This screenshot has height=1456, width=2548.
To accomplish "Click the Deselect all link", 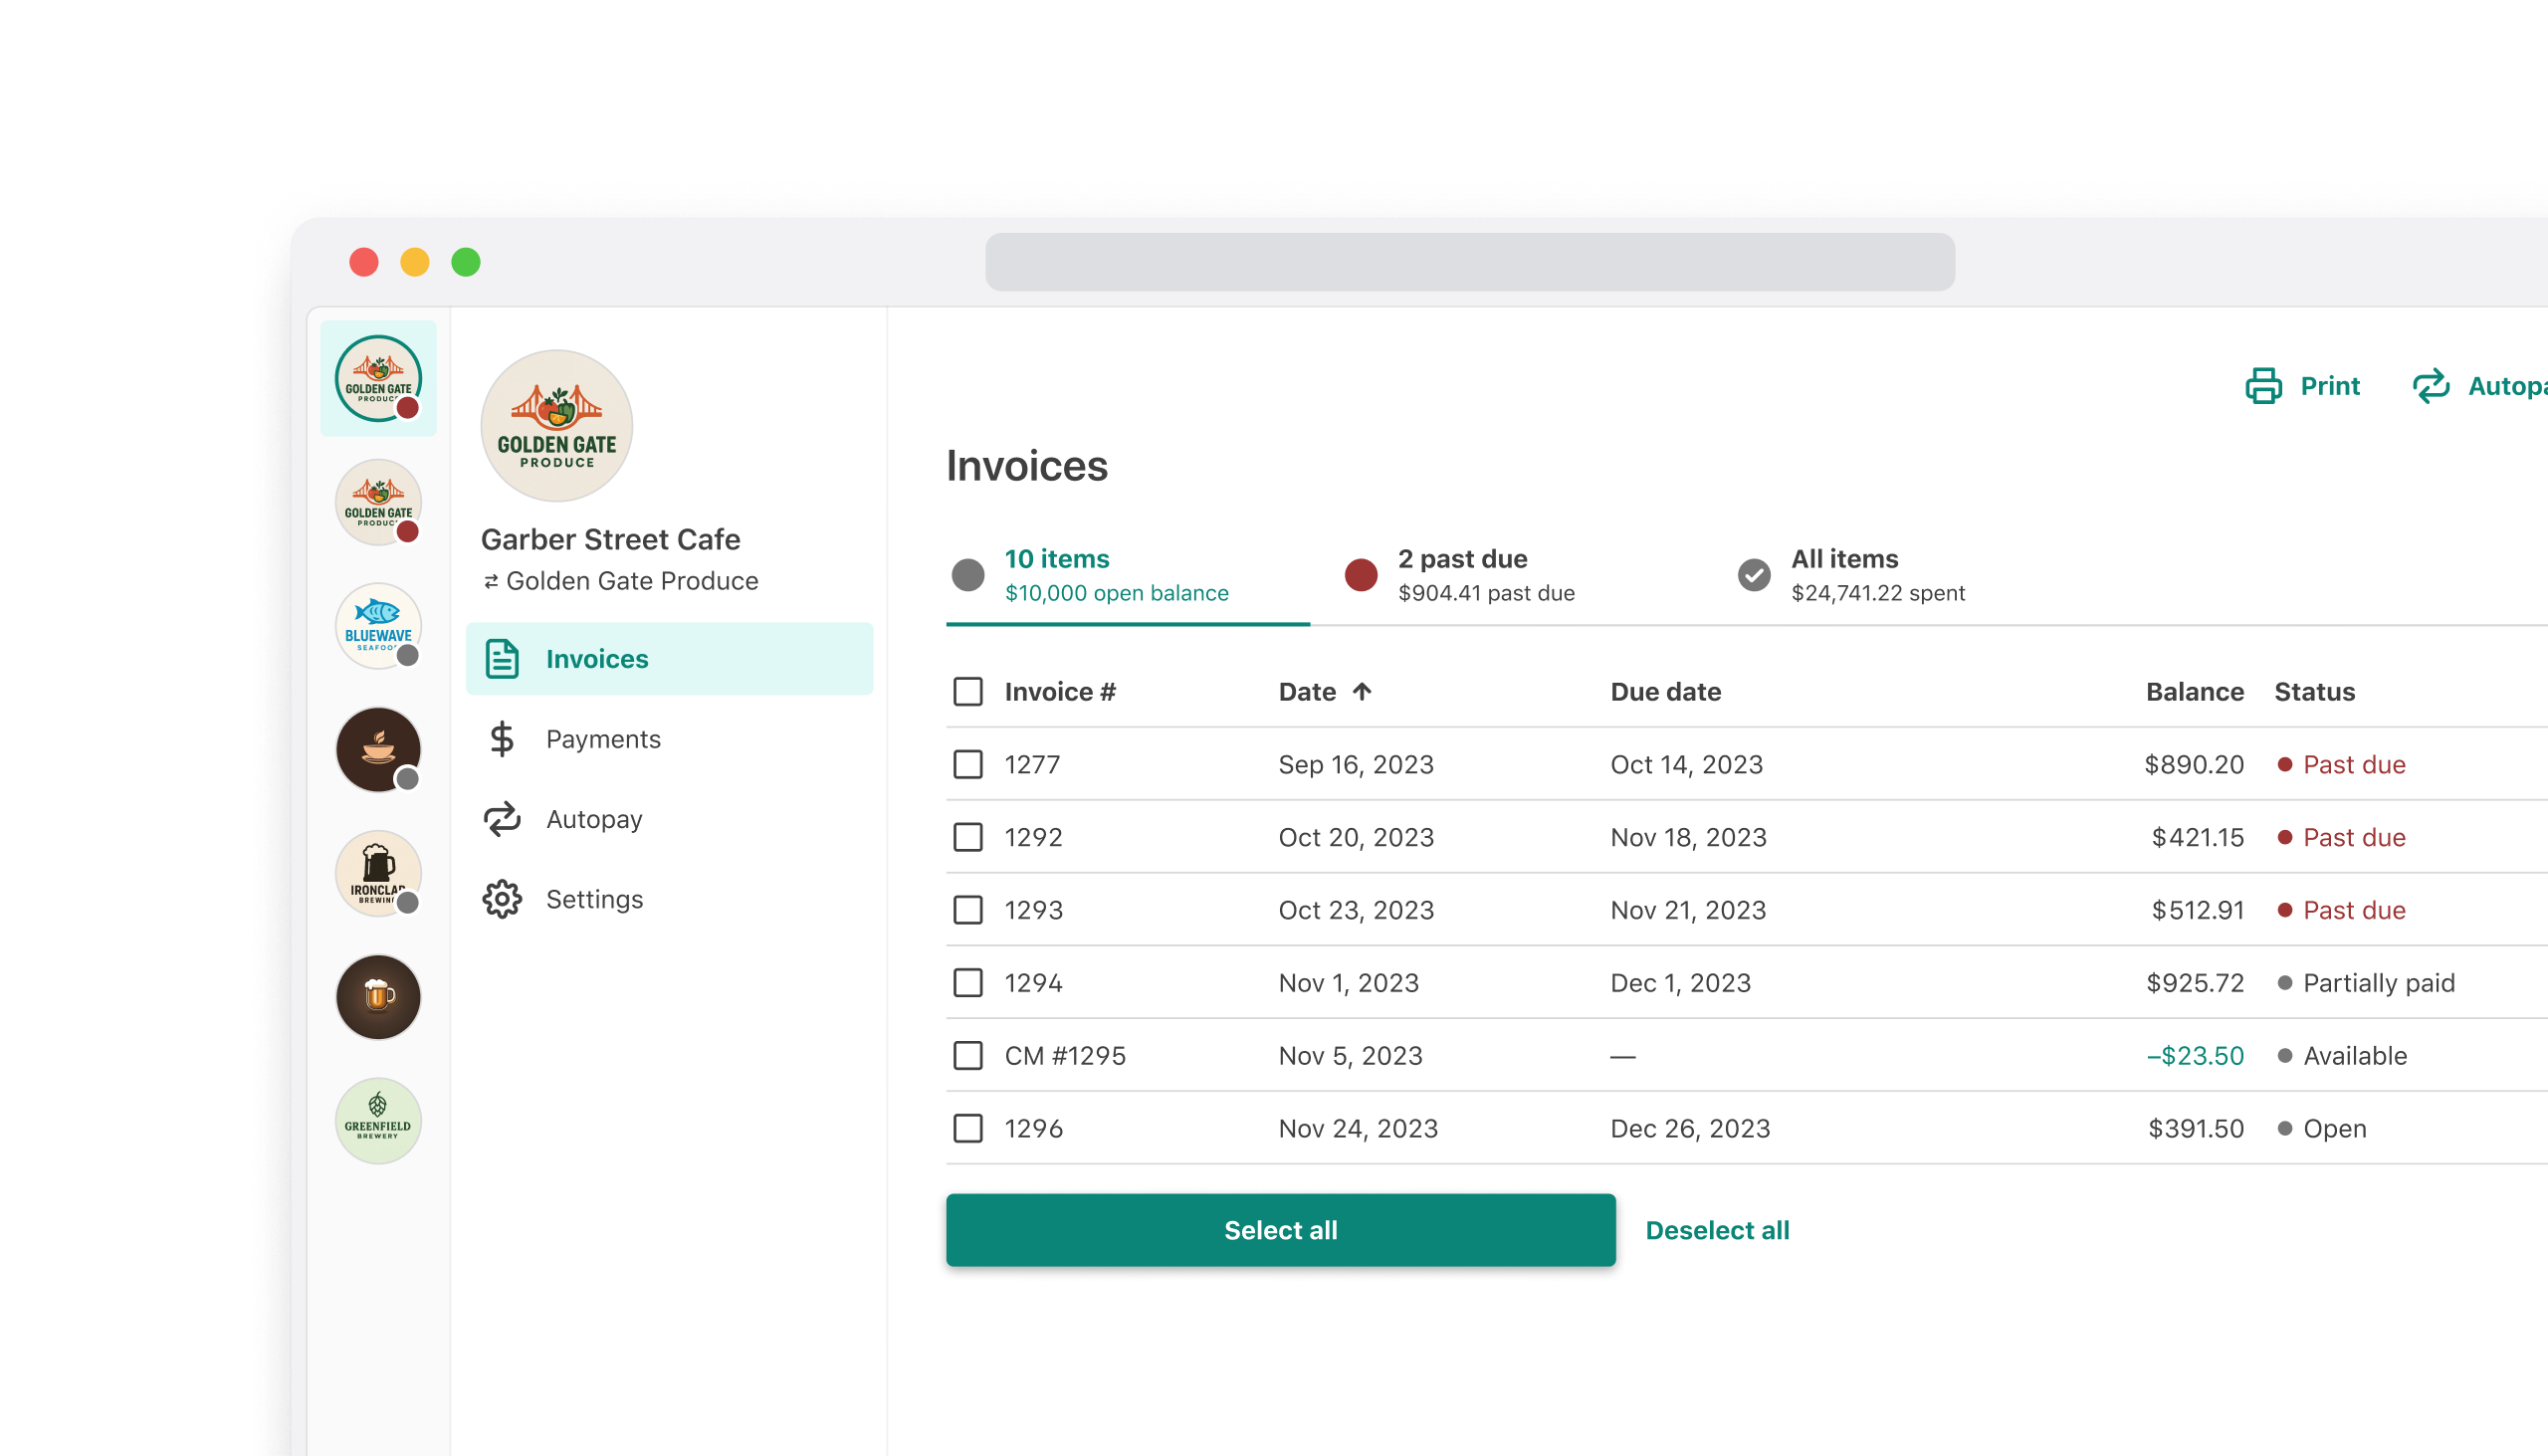I will [x=1717, y=1230].
